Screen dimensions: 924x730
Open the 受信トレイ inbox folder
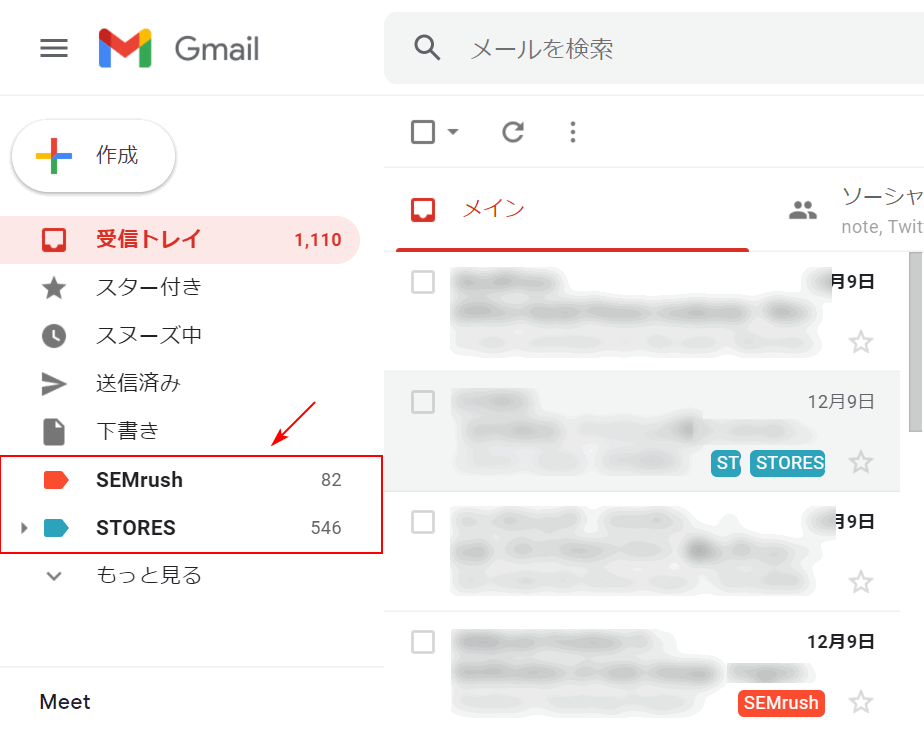(x=148, y=240)
